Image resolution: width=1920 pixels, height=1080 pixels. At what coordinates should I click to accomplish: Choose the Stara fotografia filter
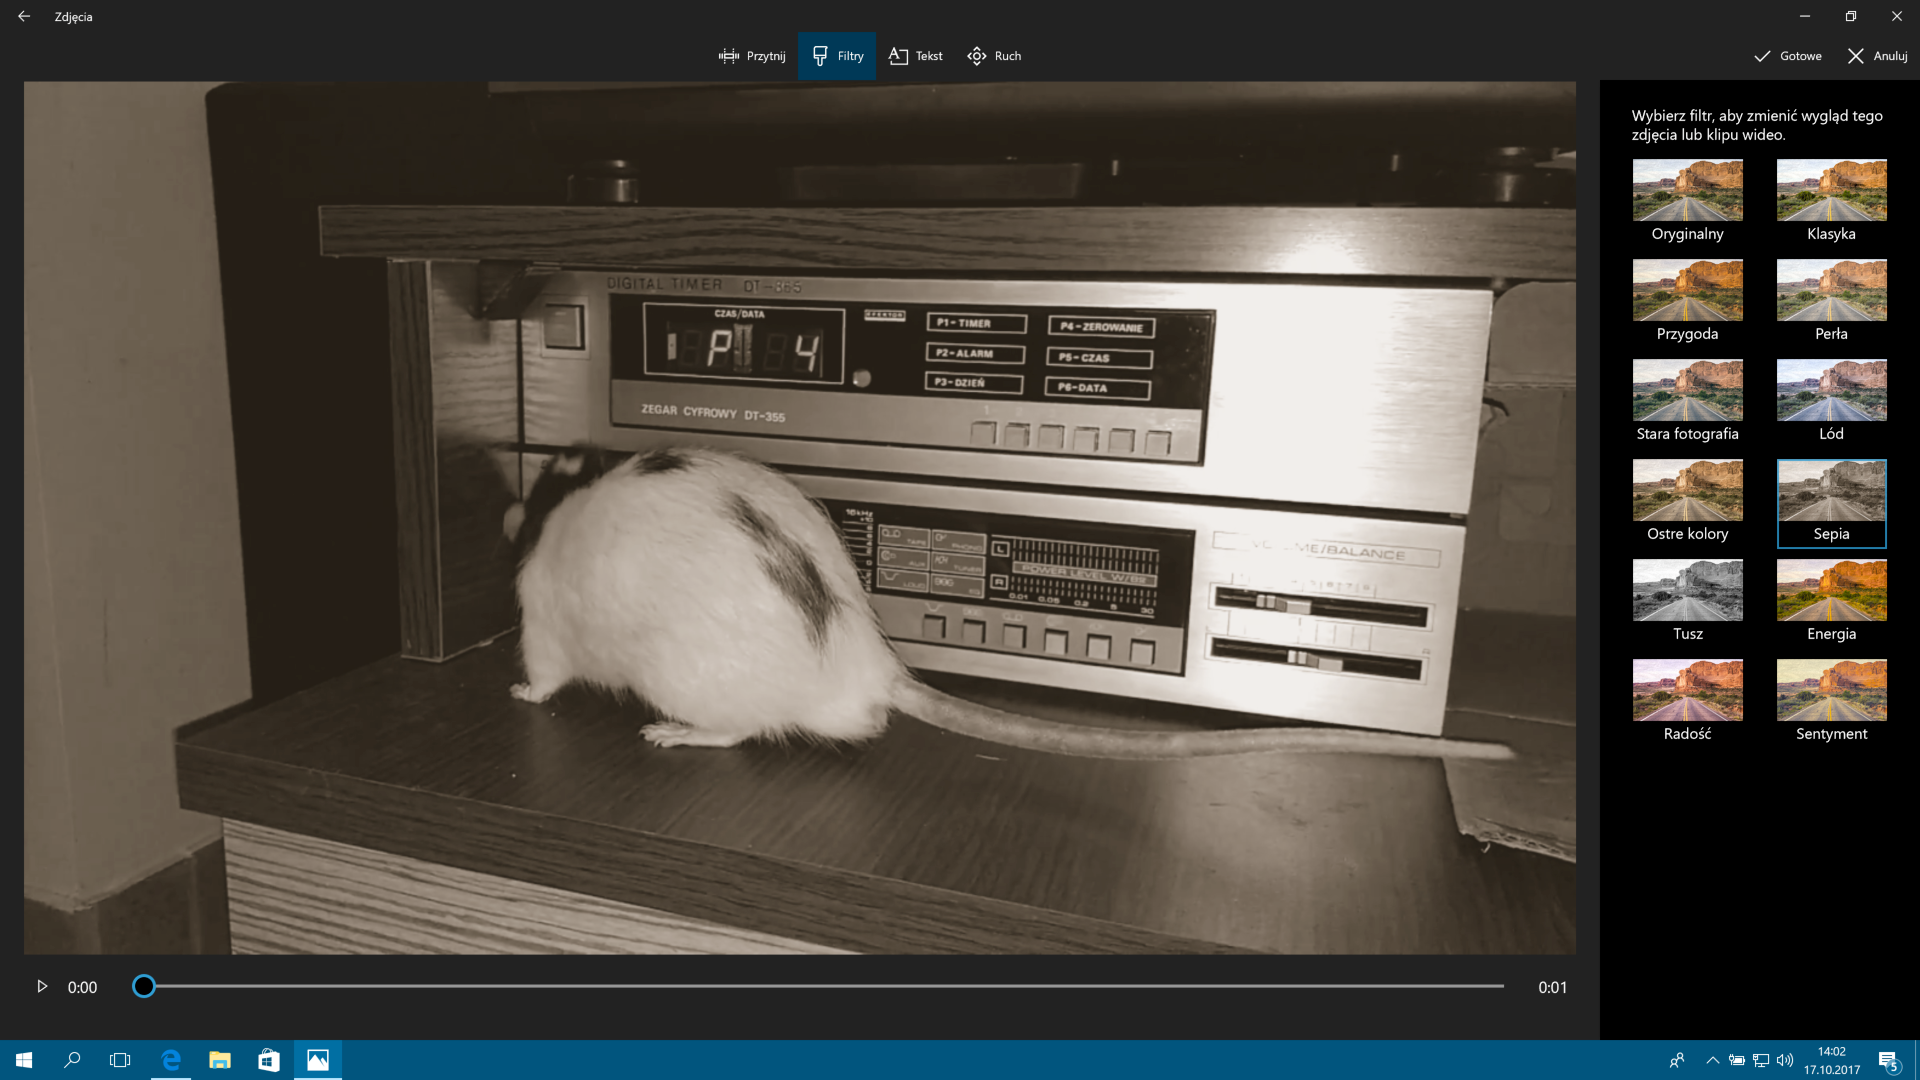[x=1687, y=390]
